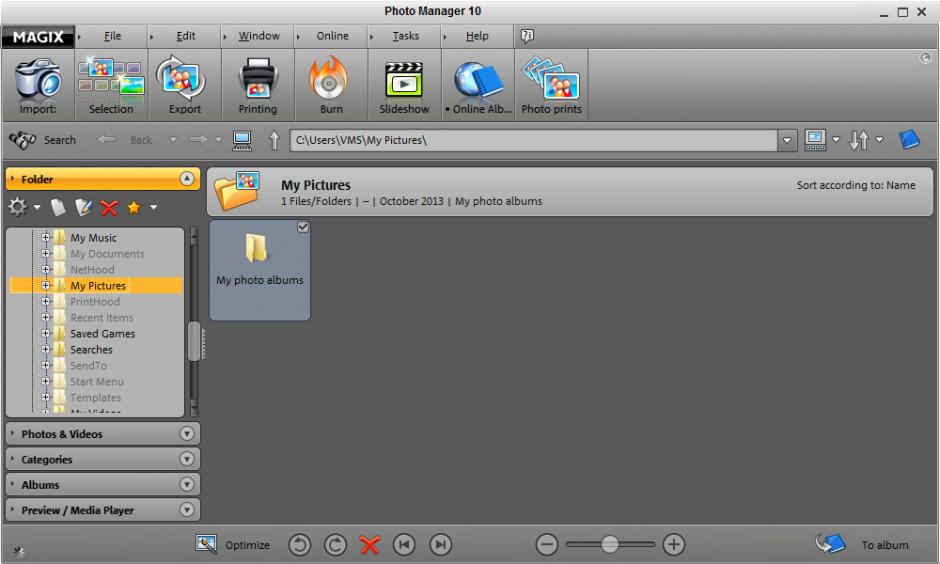This screenshot has height=564, width=940.
Task: Collapse the Folder panel
Action: click(x=186, y=179)
